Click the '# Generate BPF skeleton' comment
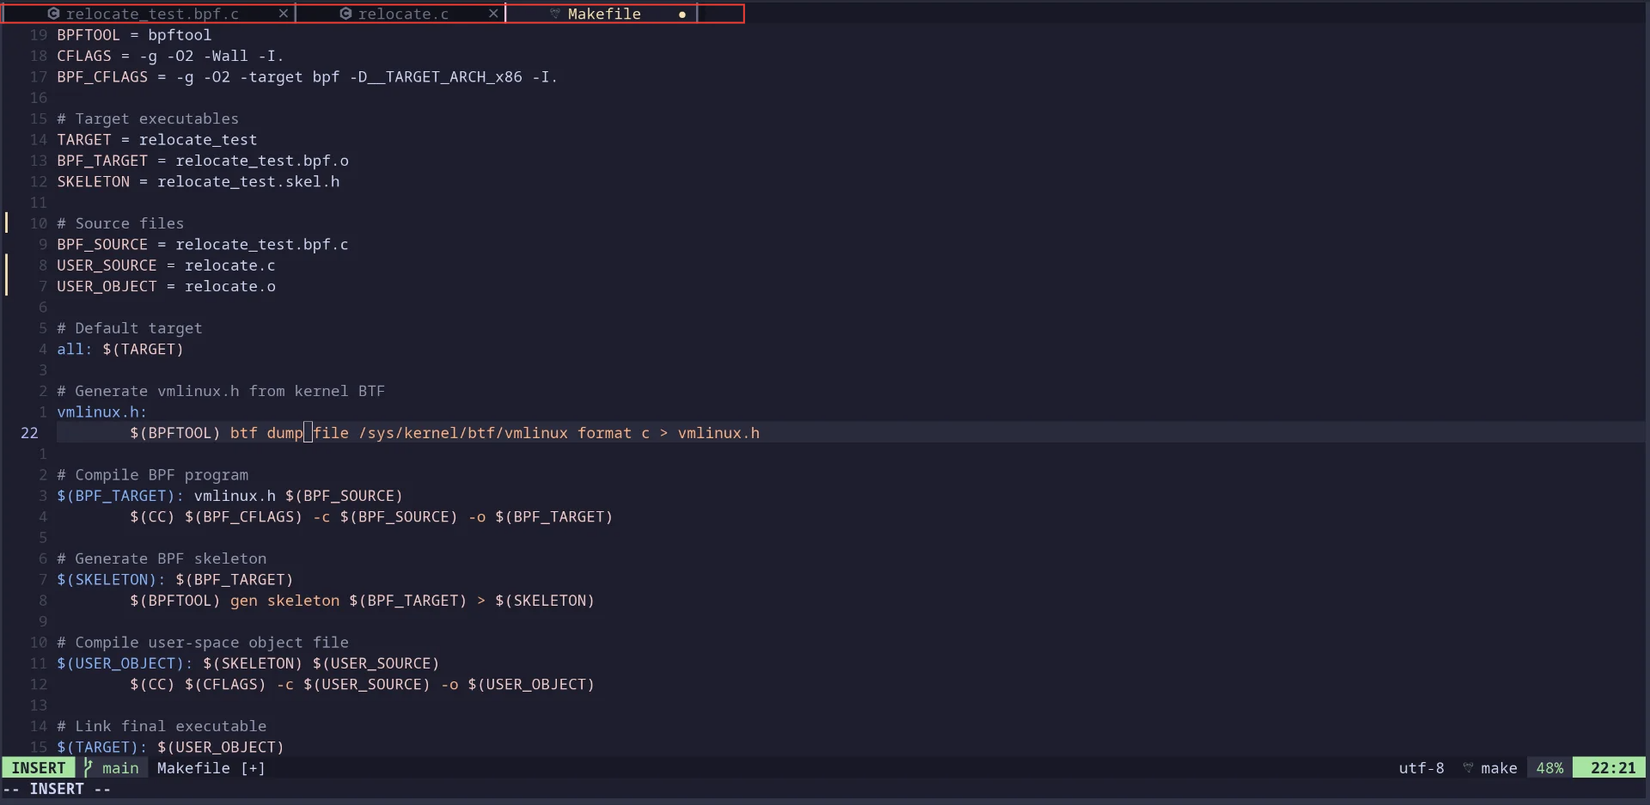1650x805 pixels. 162,559
